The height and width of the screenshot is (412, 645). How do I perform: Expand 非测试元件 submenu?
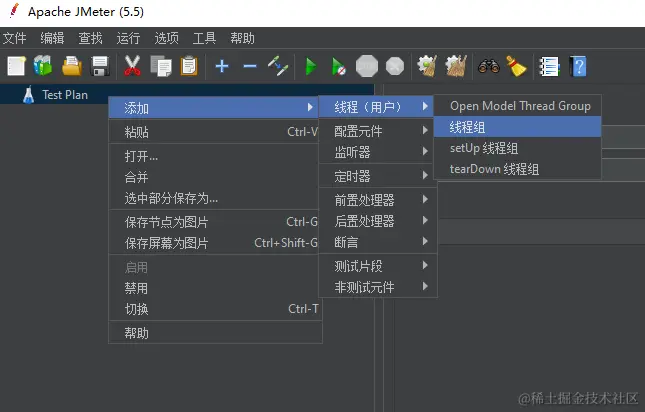376,287
